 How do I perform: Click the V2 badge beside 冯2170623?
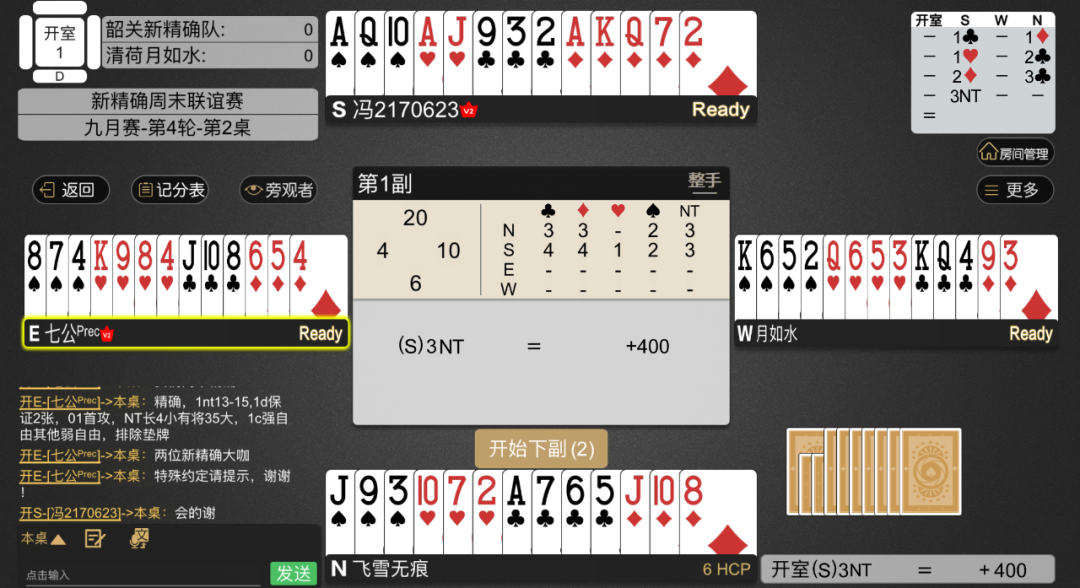(469, 110)
